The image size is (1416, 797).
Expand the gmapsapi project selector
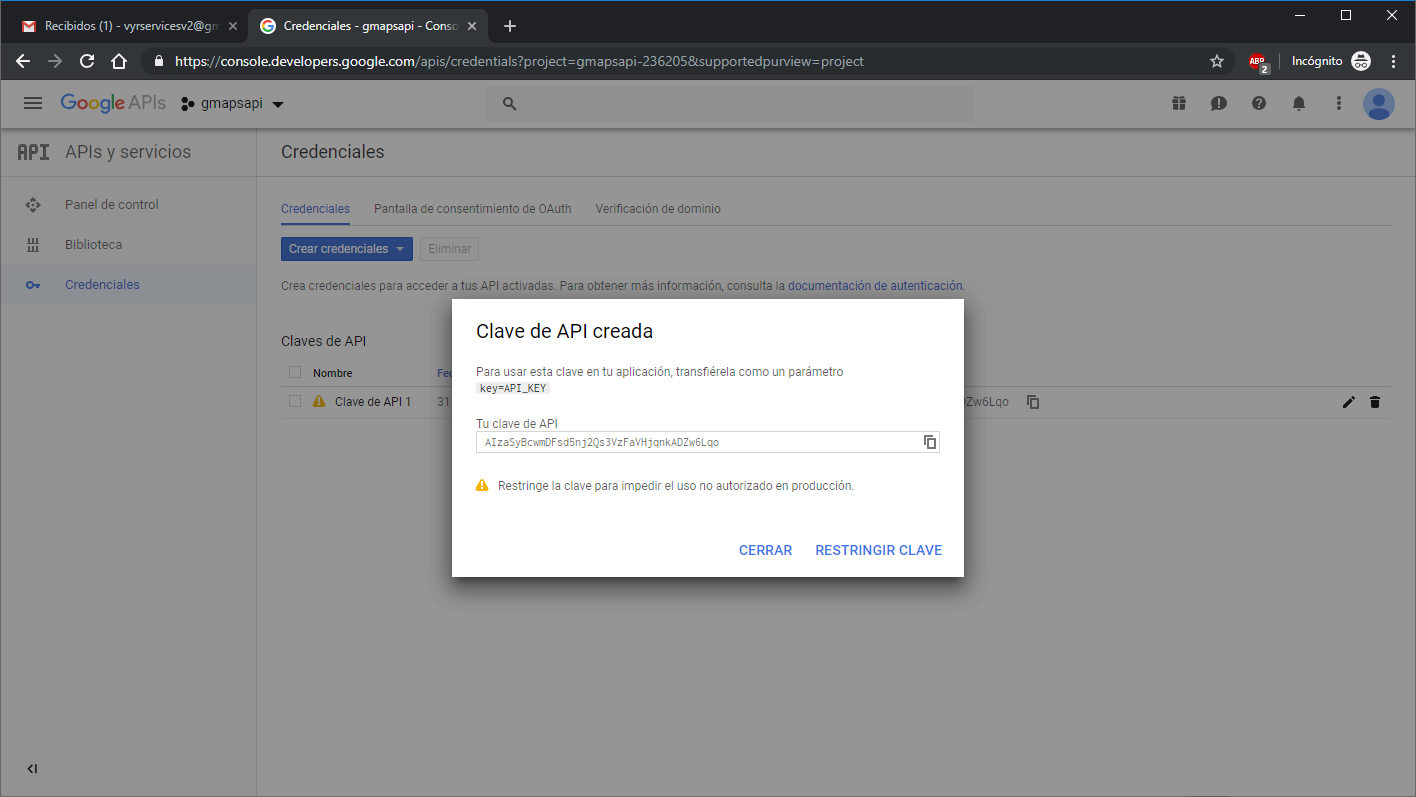pos(233,103)
